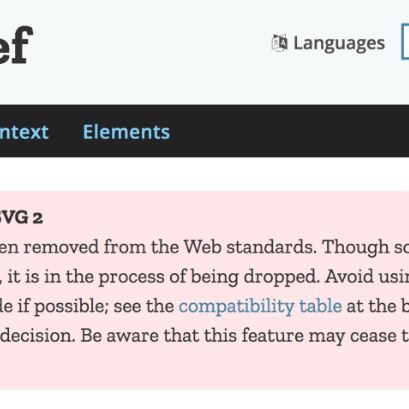Click the page title ending in 'ef'
Image resolution: width=409 pixels, height=409 pixels.
[16, 45]
